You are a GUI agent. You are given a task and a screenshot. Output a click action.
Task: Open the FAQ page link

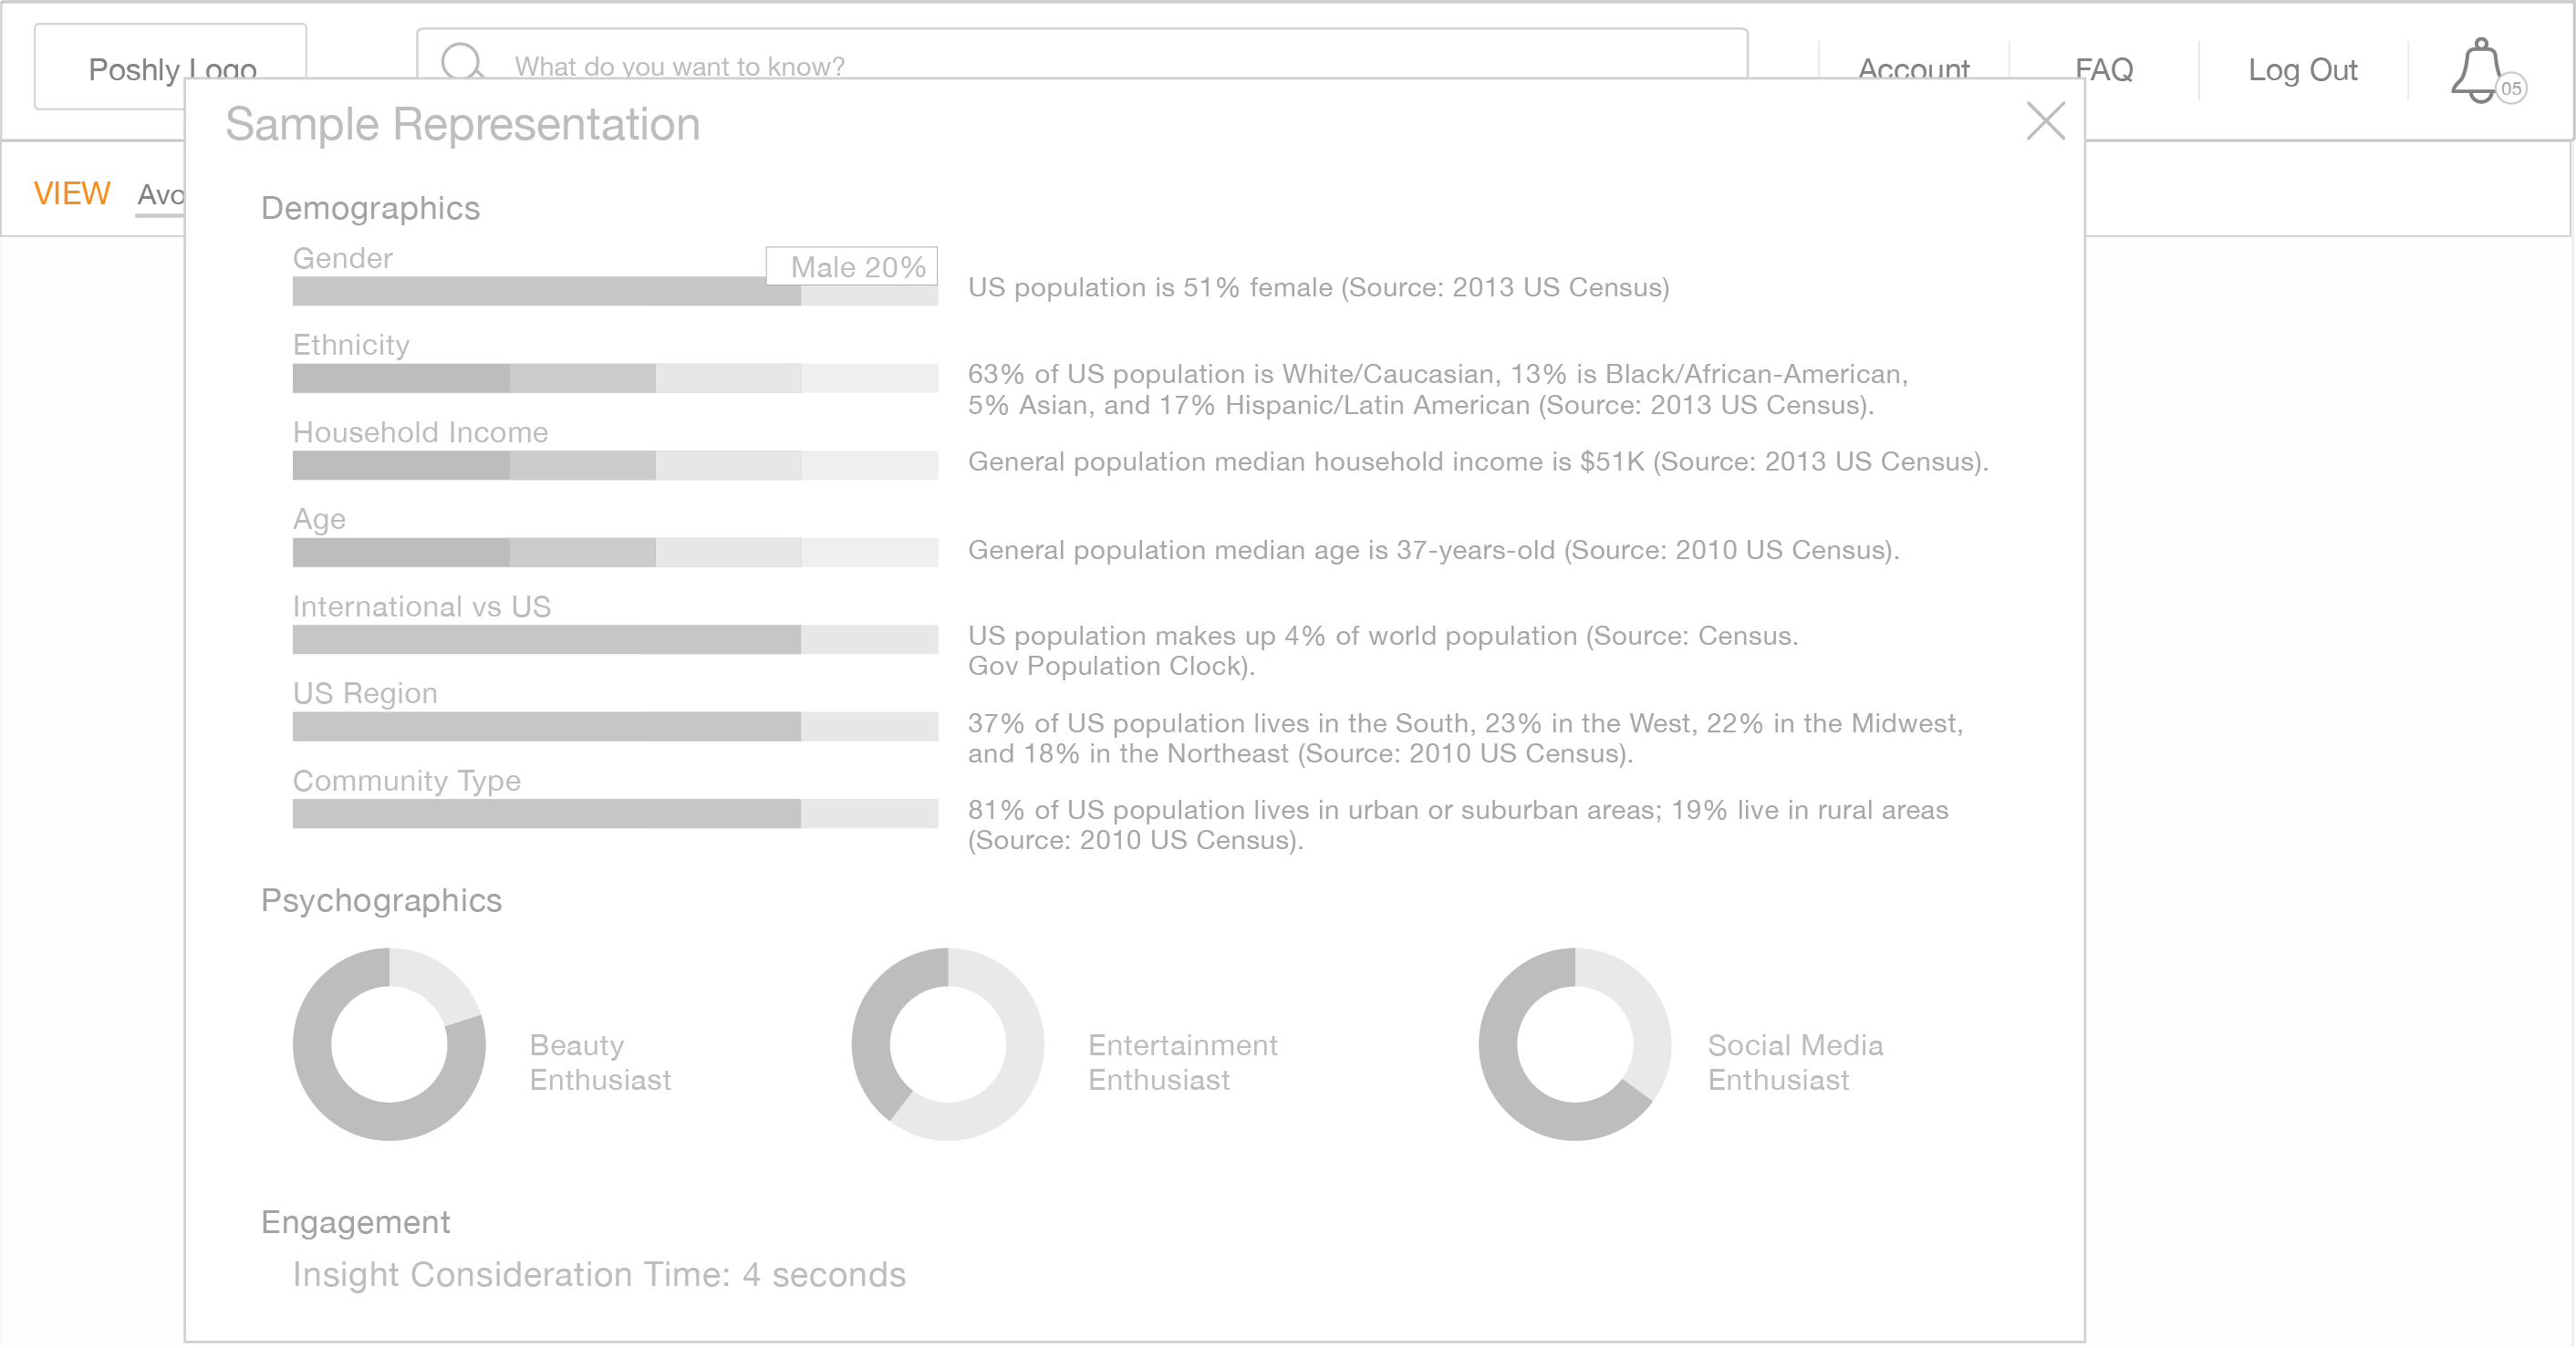(2104, 69)
